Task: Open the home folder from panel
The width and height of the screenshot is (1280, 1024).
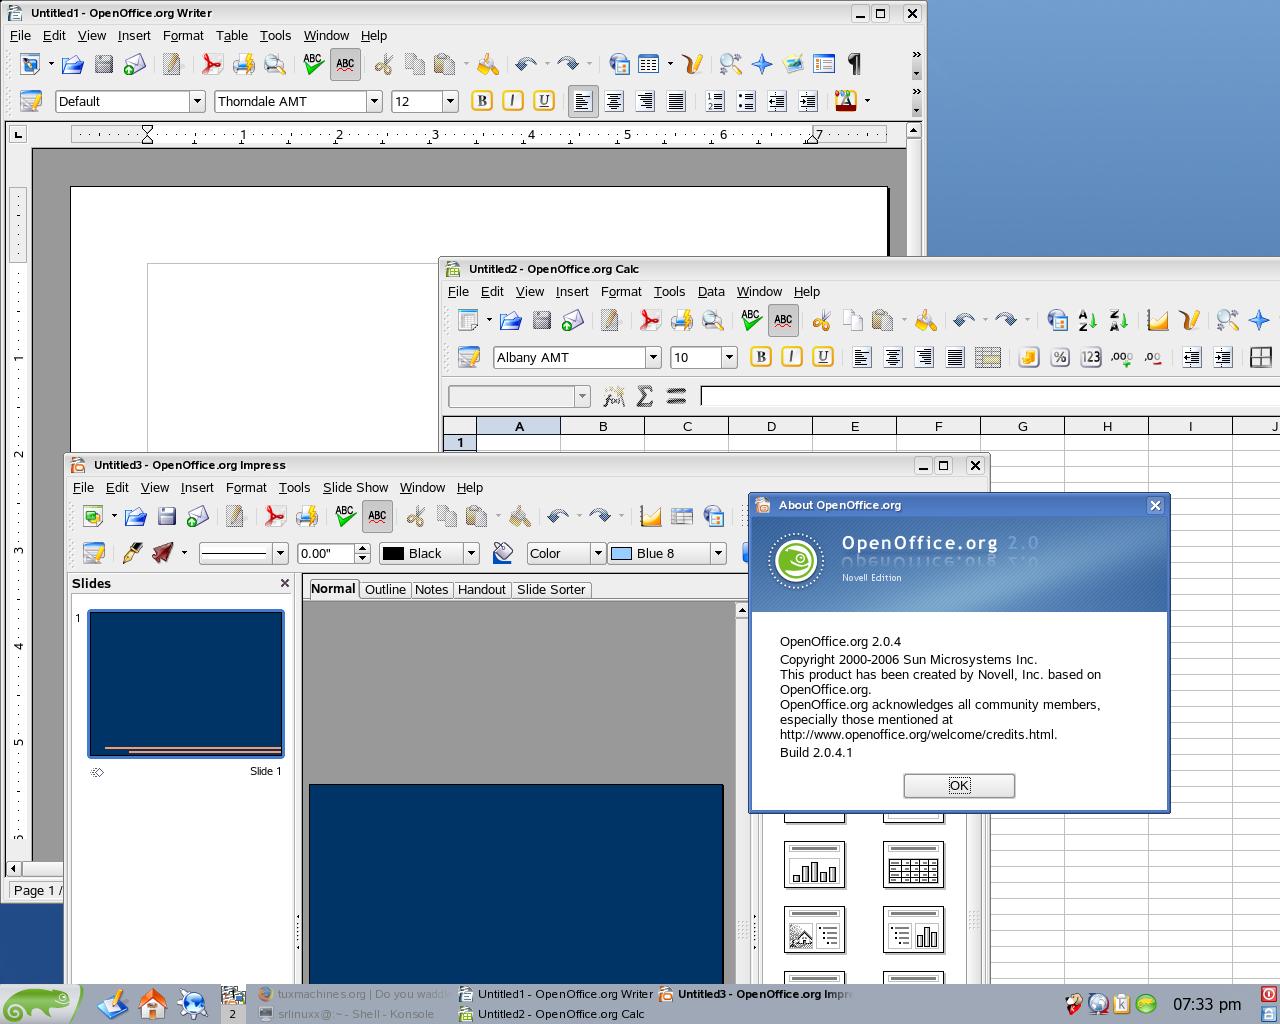Action: pos(152,1003)
